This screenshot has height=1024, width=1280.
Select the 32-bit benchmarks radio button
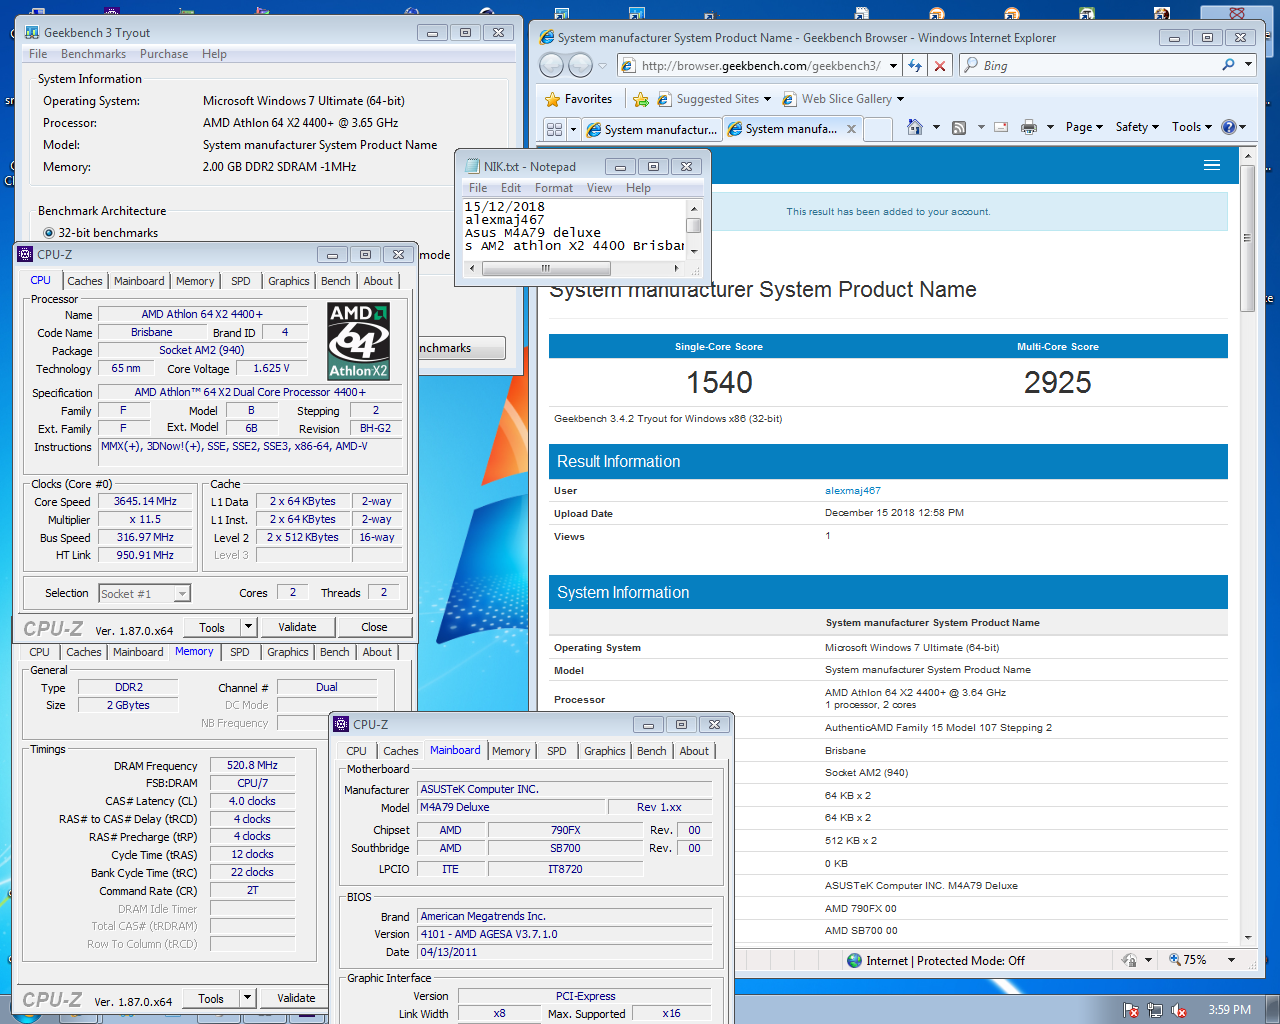tap(49, 233)
